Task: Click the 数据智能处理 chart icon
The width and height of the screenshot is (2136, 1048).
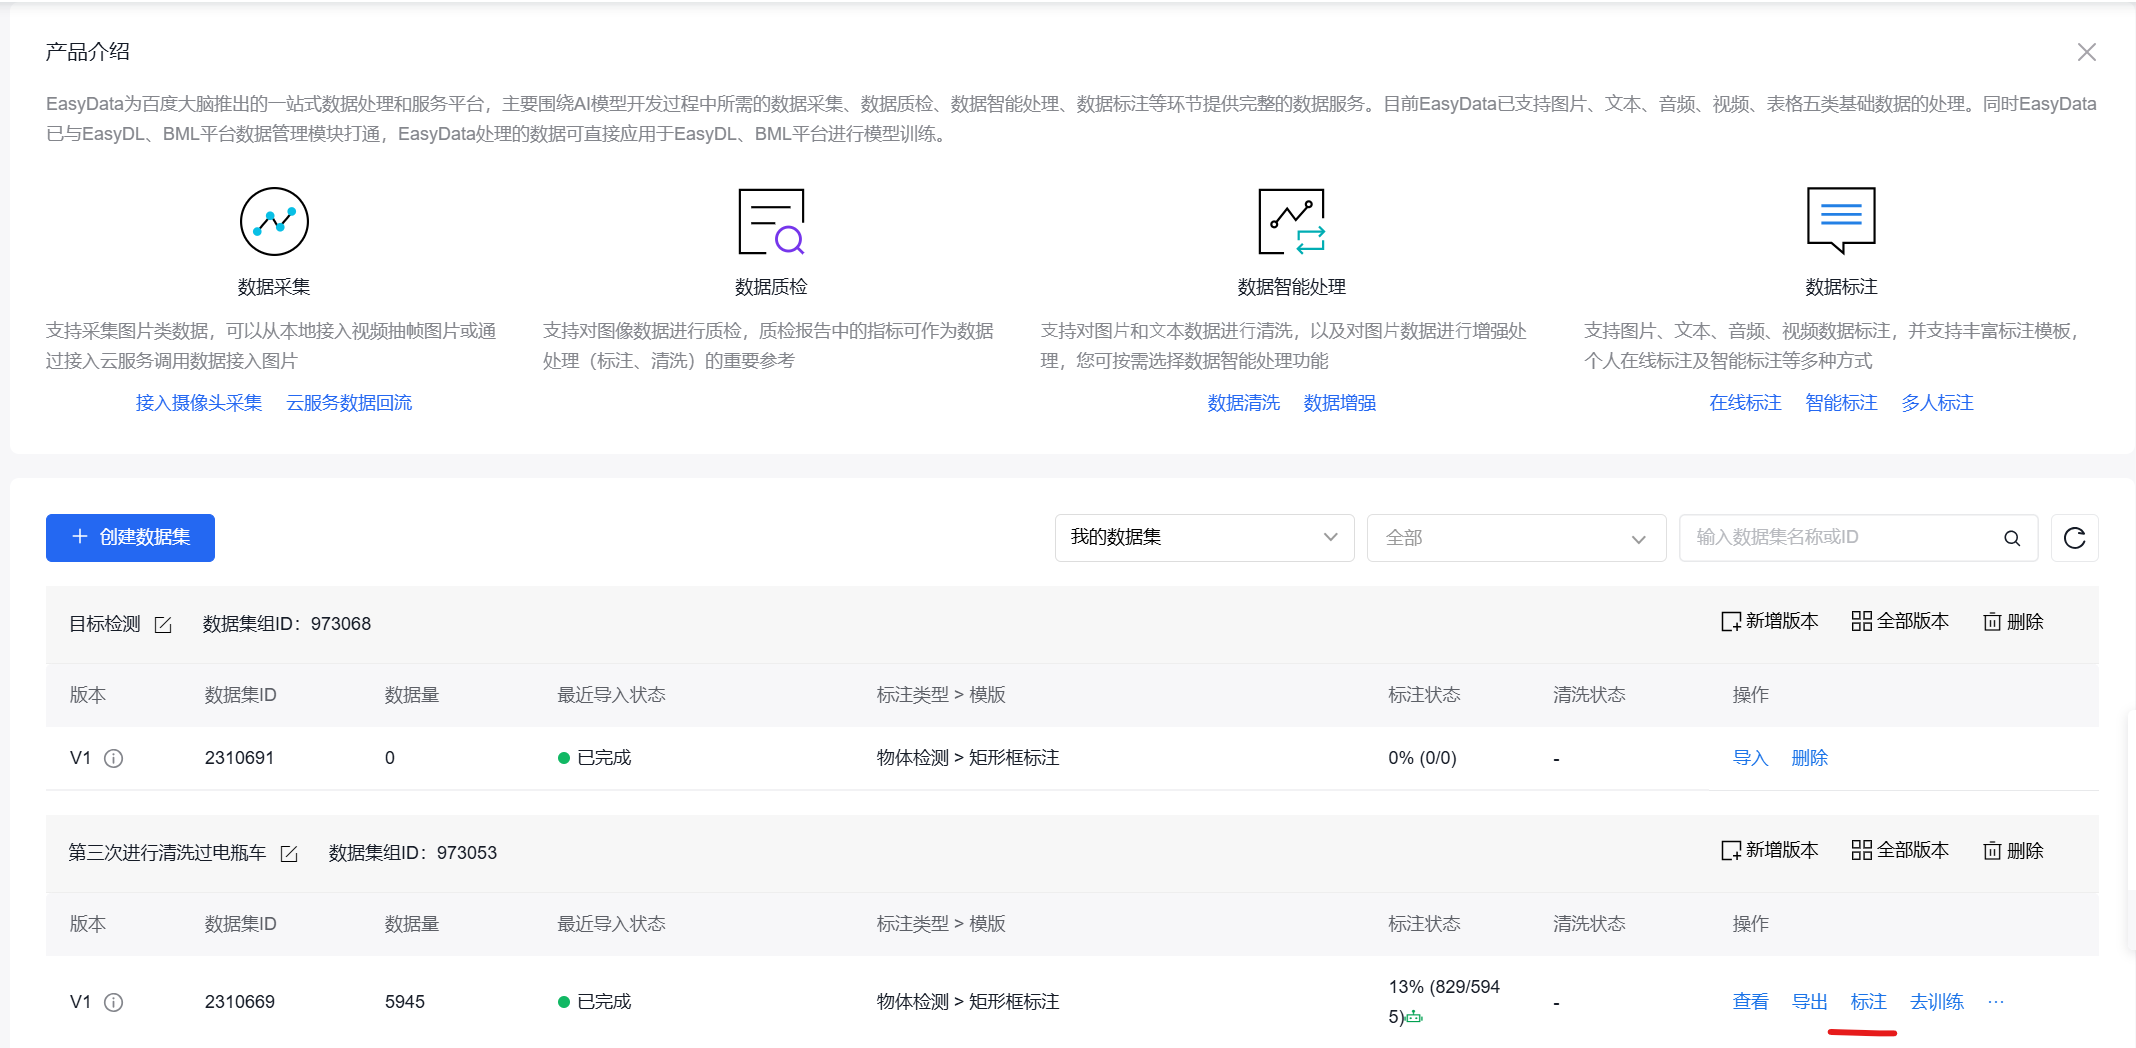Action: point(1292,221)
